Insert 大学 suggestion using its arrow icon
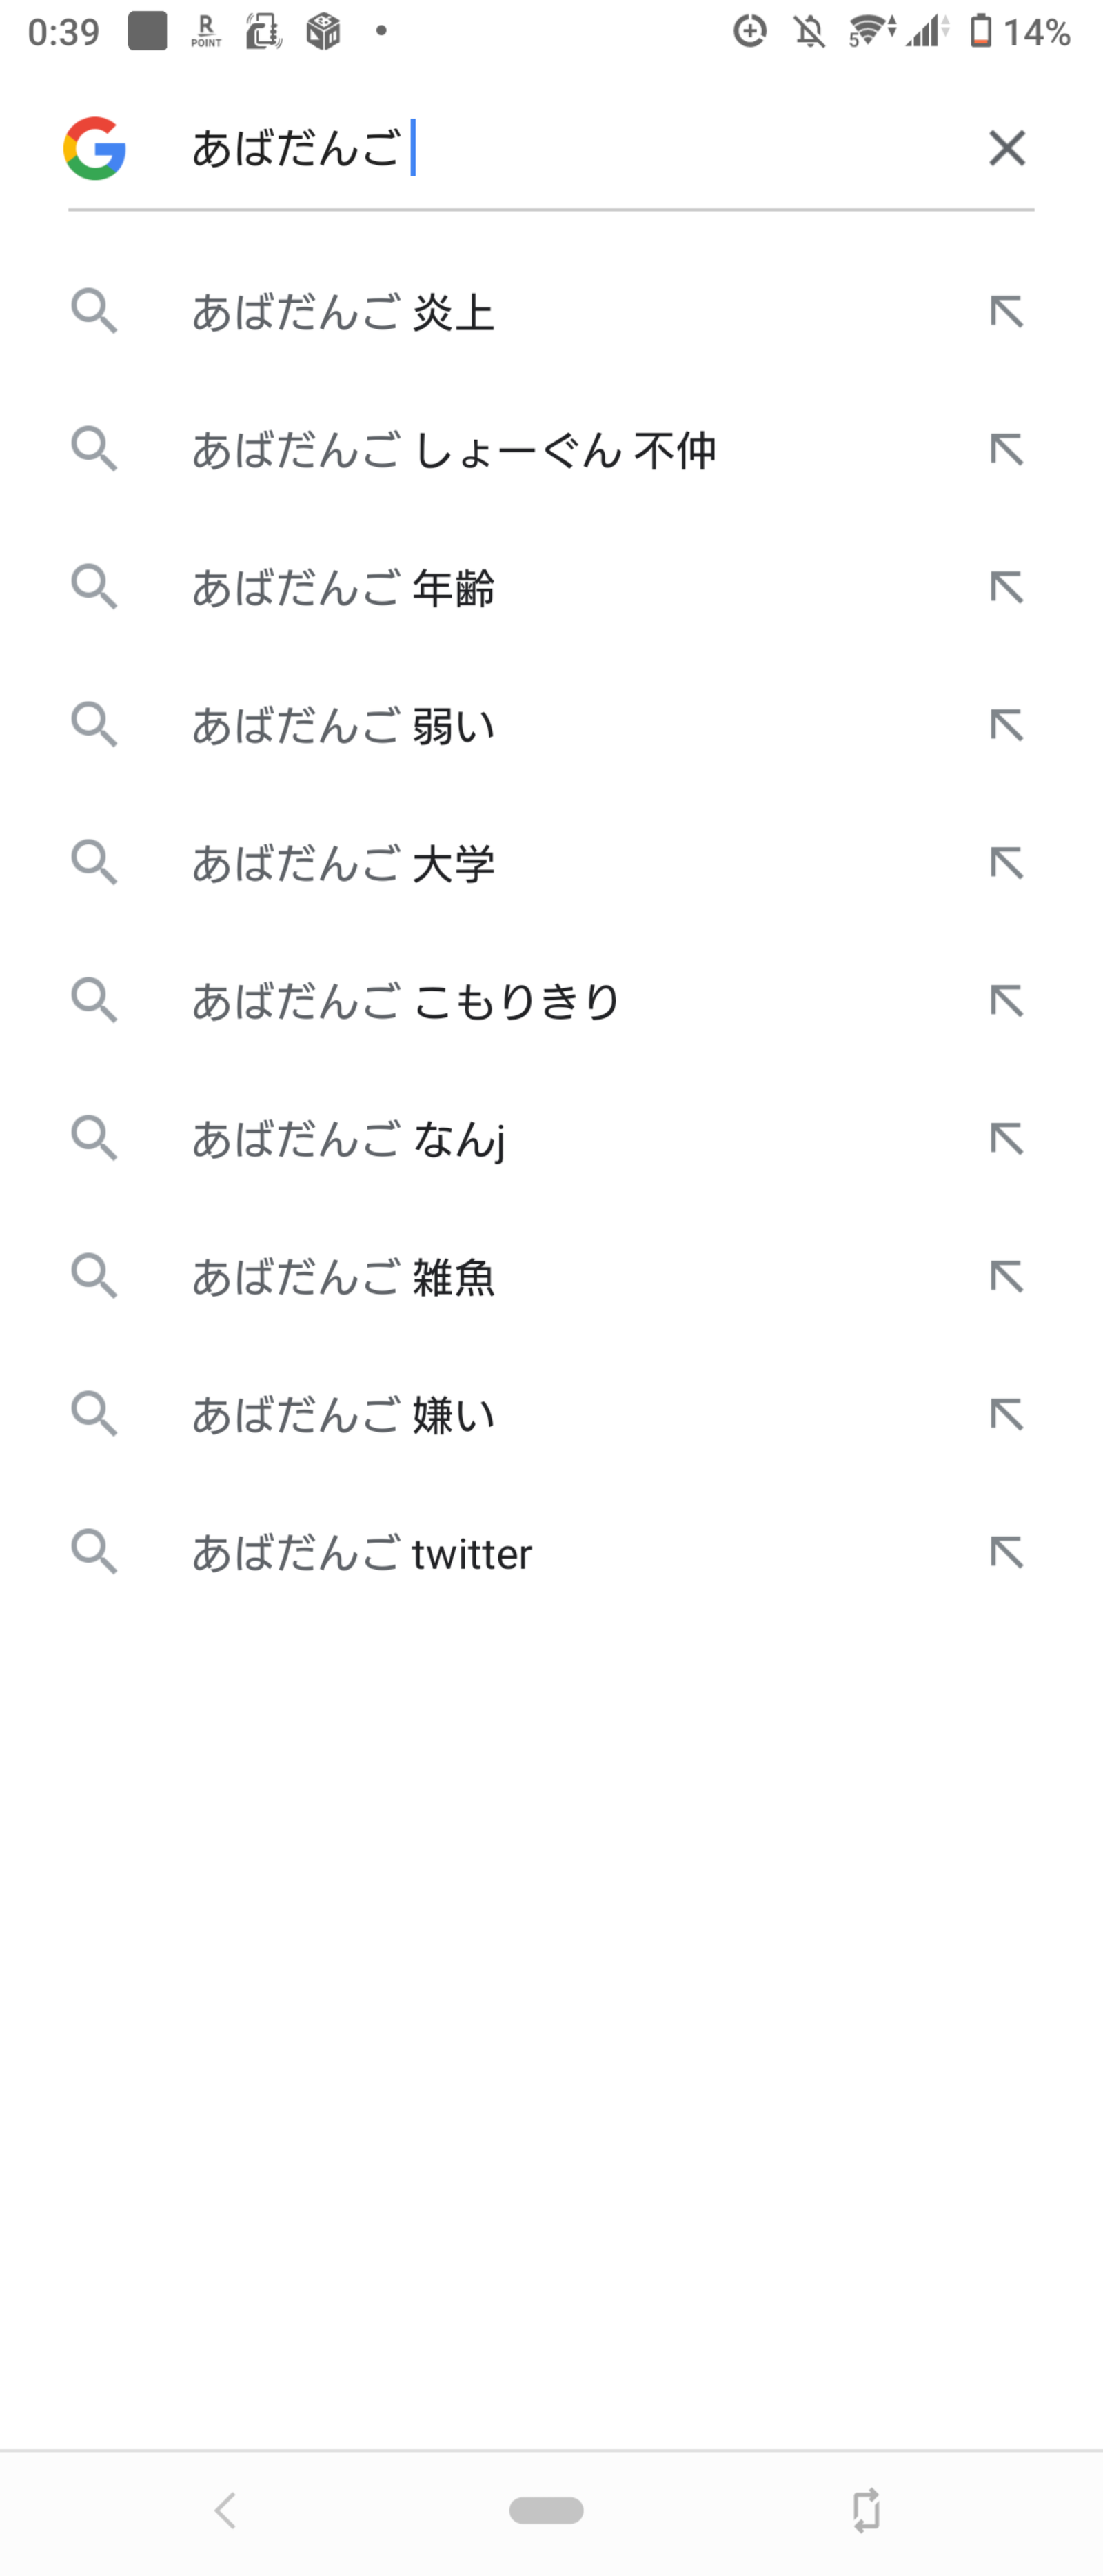1103x2576 pixels. (1007, 863)
